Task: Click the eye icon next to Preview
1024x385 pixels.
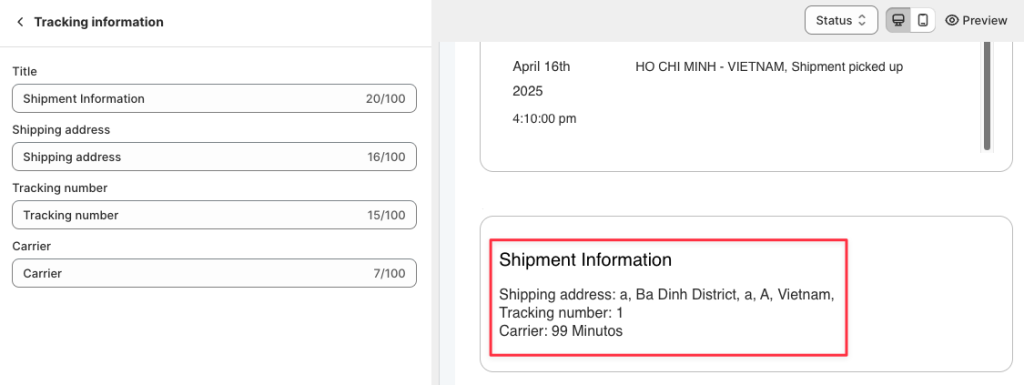Action: click(952, 20)
